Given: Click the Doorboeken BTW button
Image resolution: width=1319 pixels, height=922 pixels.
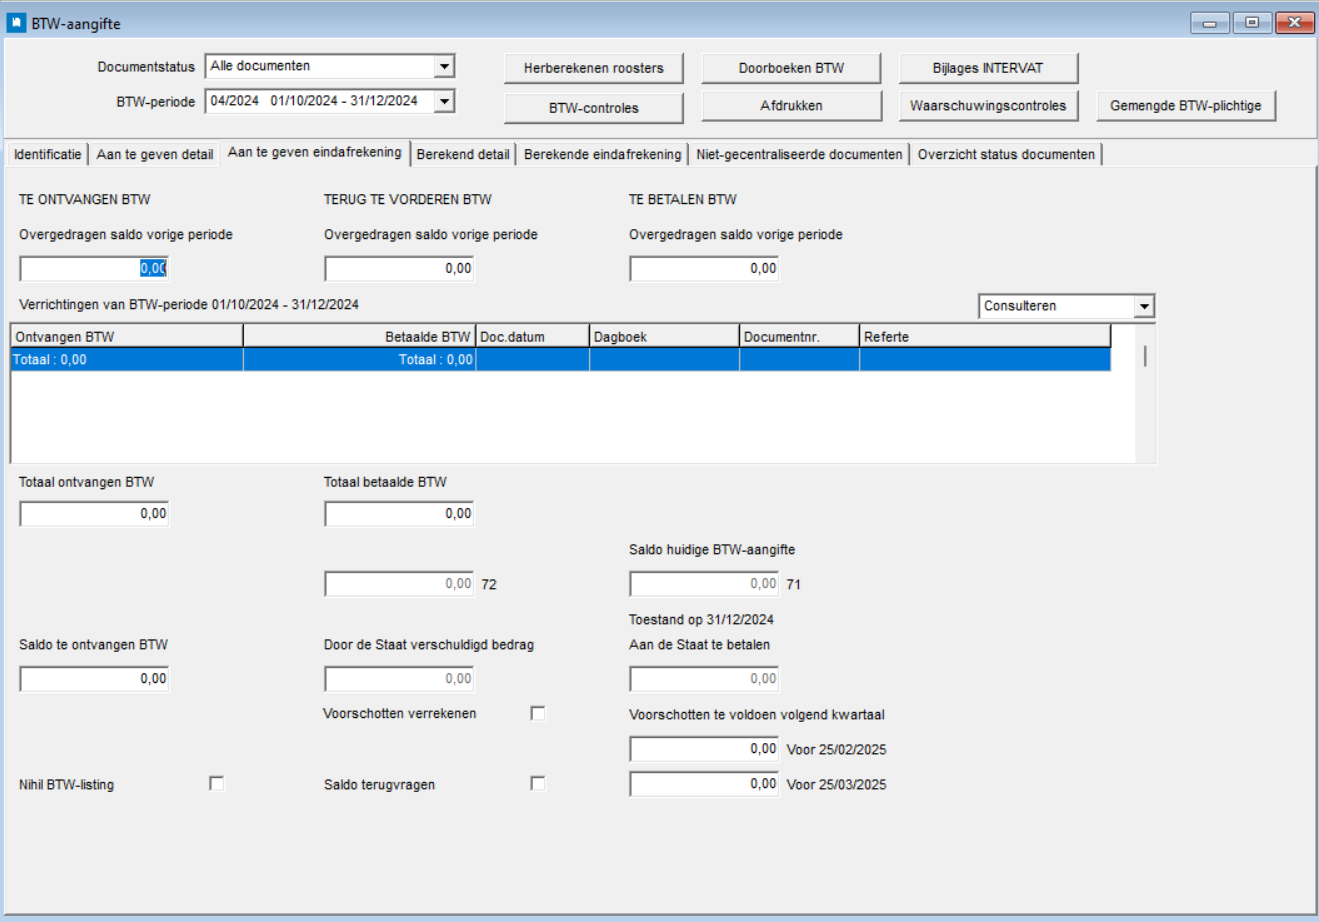Looking at the screenshot, I should pos(791,68).
